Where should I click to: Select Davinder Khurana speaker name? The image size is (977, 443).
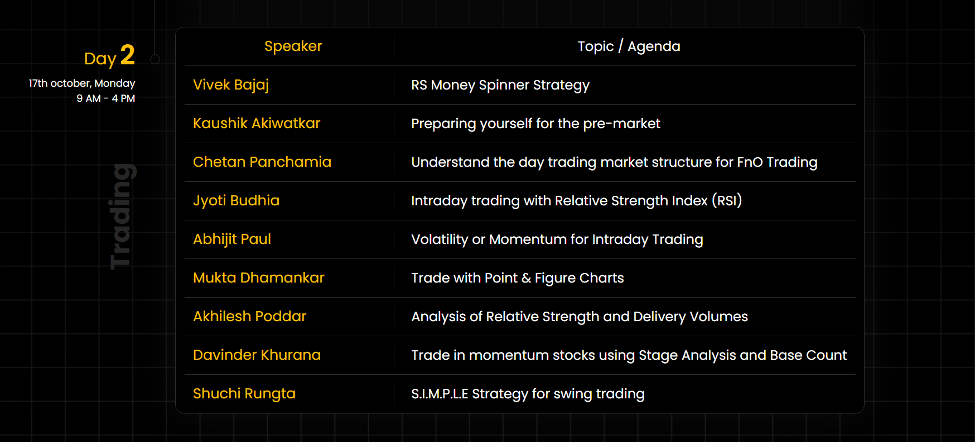tap(257, 355)
